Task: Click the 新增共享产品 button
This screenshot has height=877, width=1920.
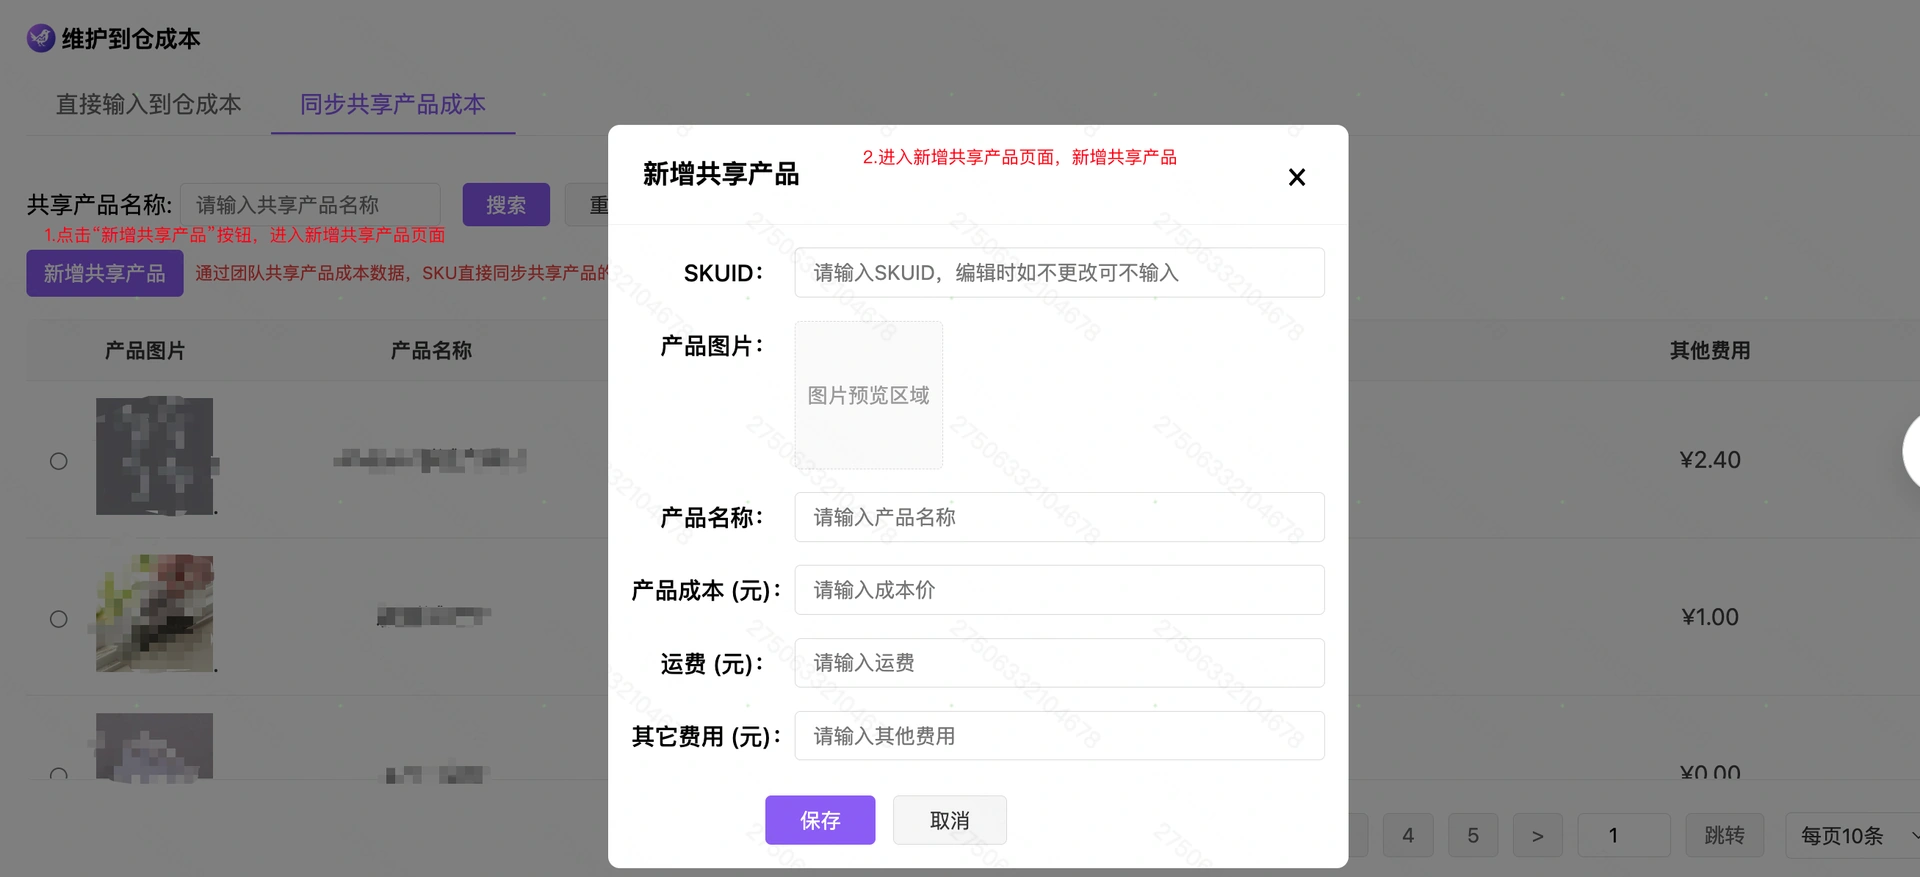Action: 105,273
